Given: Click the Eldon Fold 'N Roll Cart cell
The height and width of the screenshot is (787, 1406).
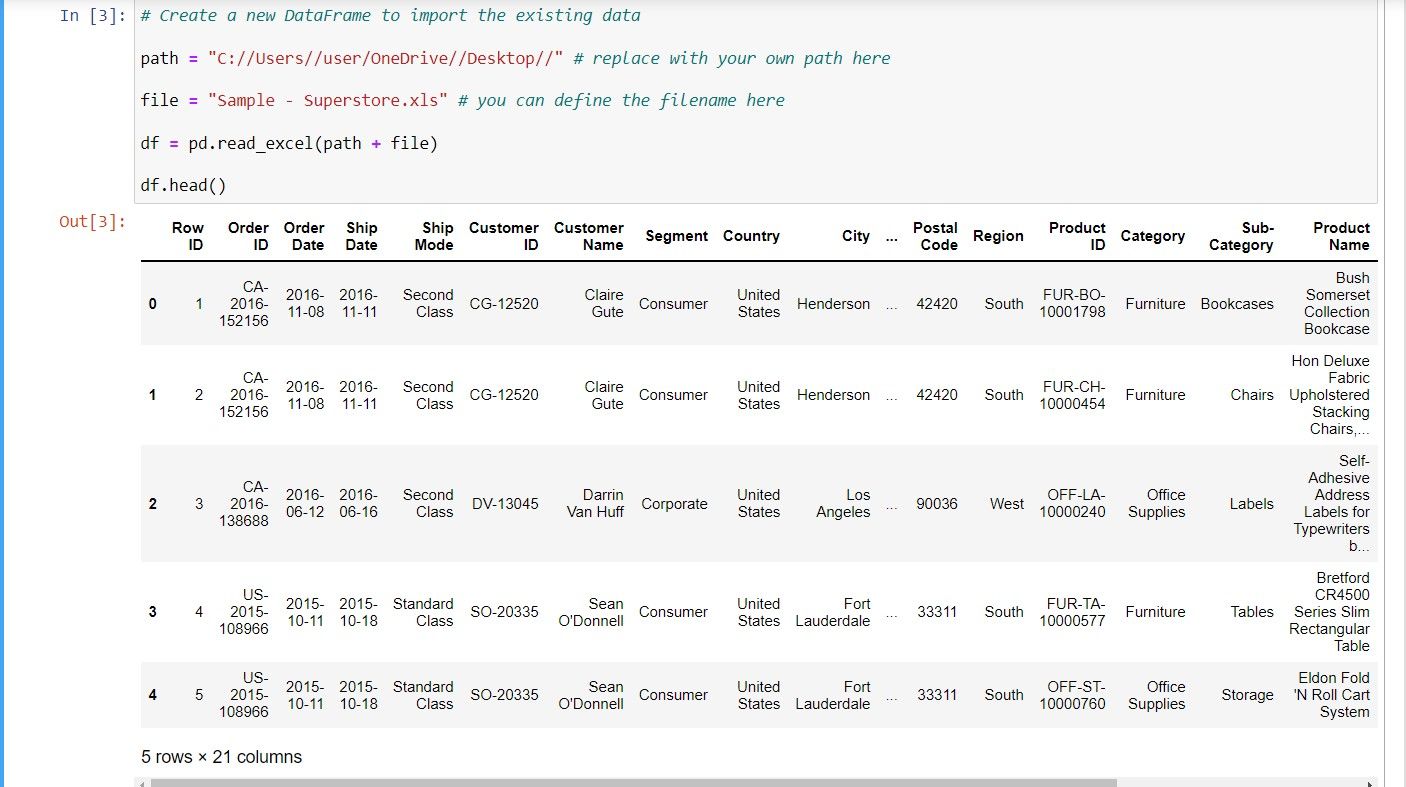Looking at the screenshot, I should 1333,695.
